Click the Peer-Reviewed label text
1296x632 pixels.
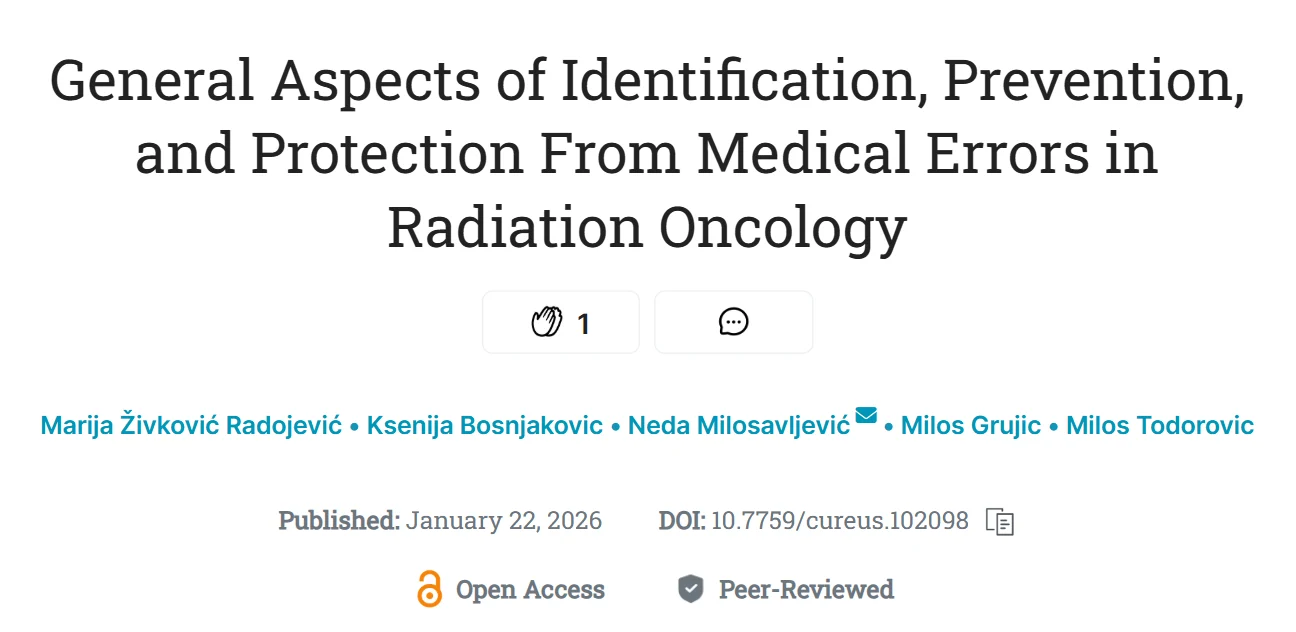click(x=806, y=589)
